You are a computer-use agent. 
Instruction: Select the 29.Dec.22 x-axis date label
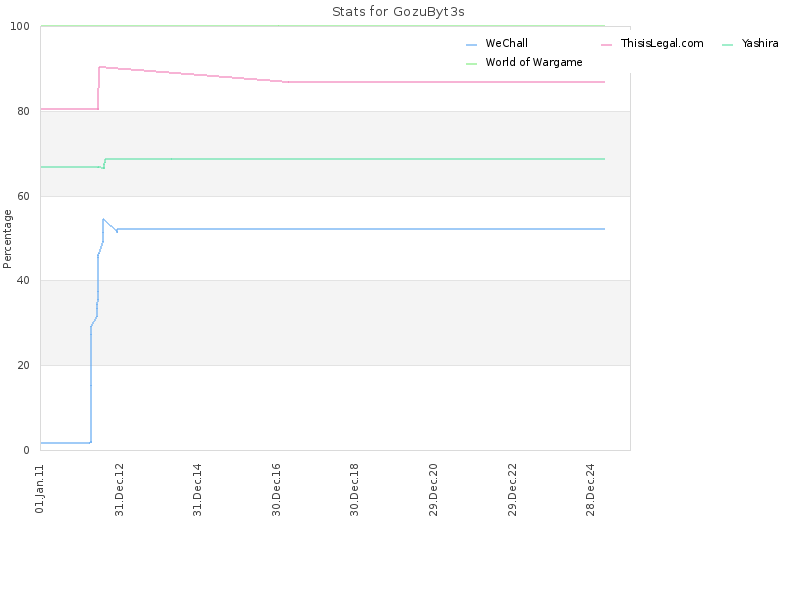click(x=512, y=489)
